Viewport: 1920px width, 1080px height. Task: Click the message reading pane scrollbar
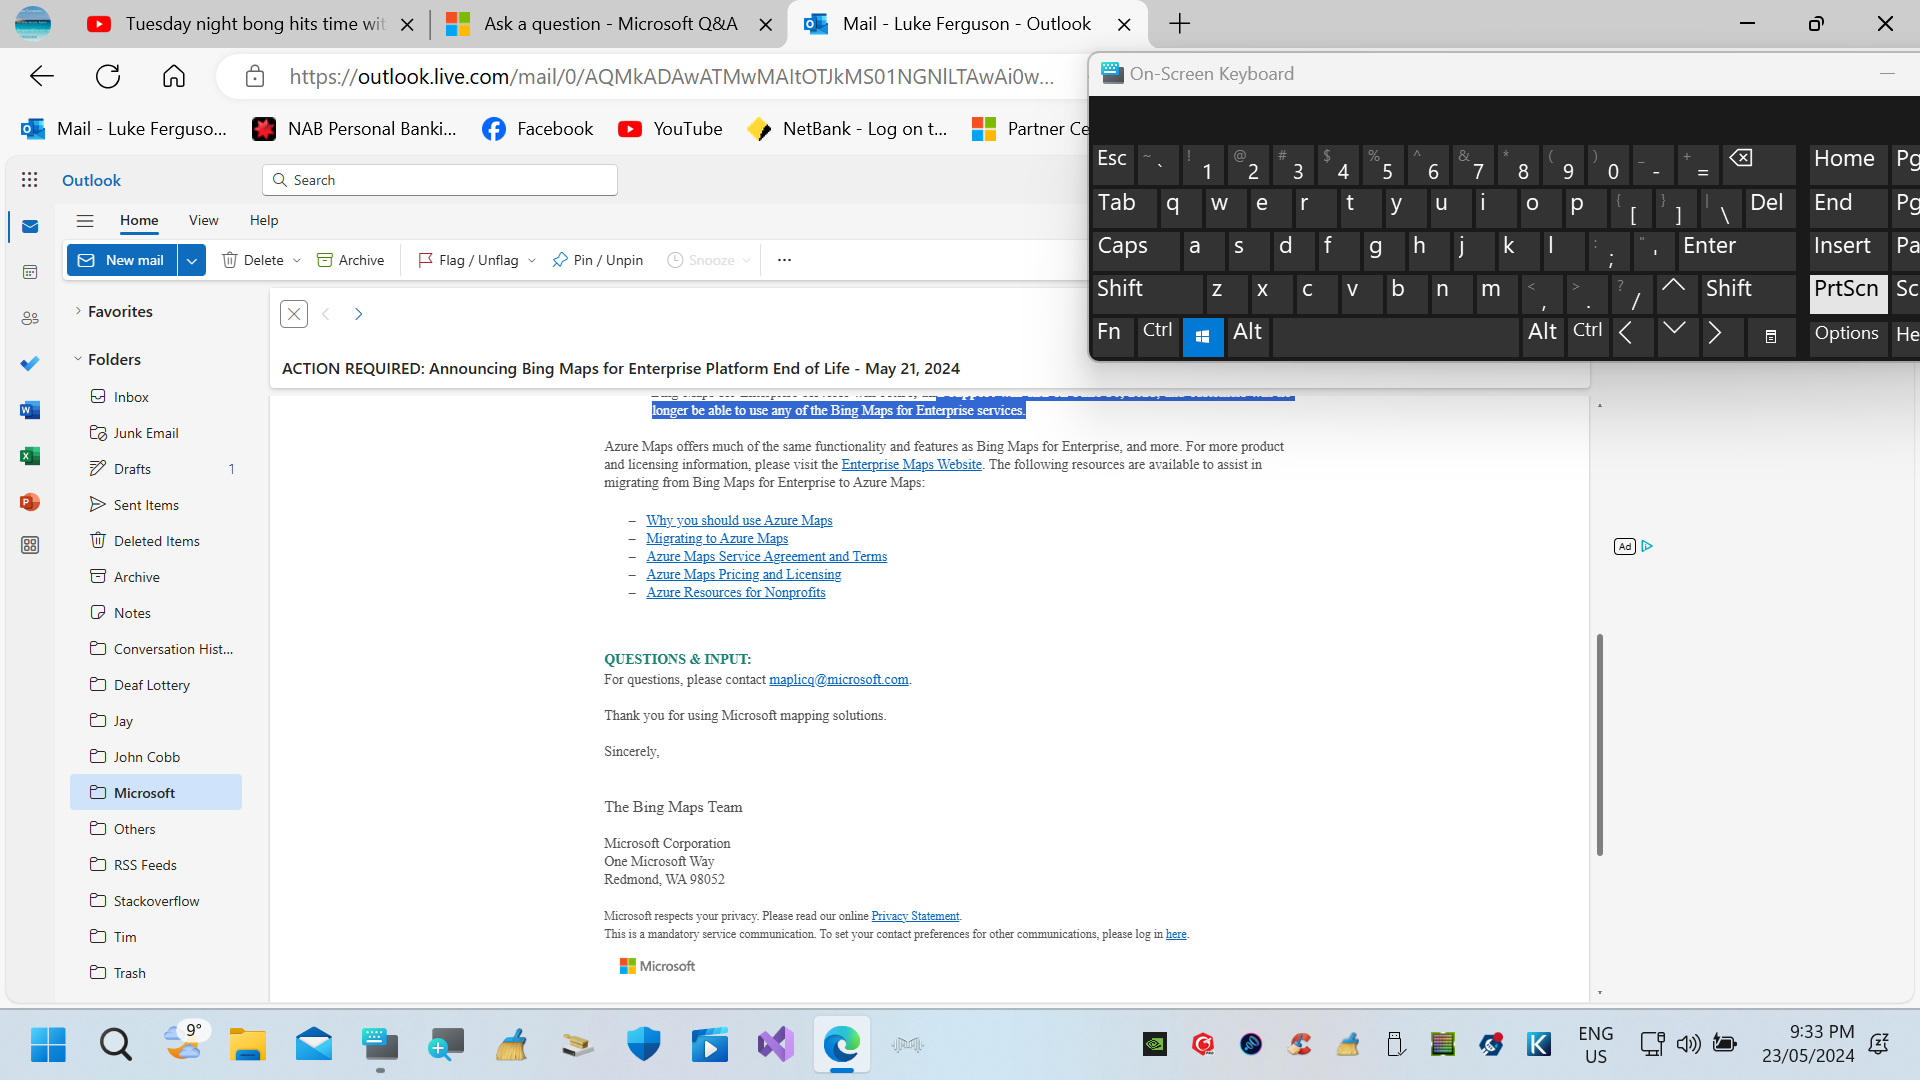(1600, 745)
